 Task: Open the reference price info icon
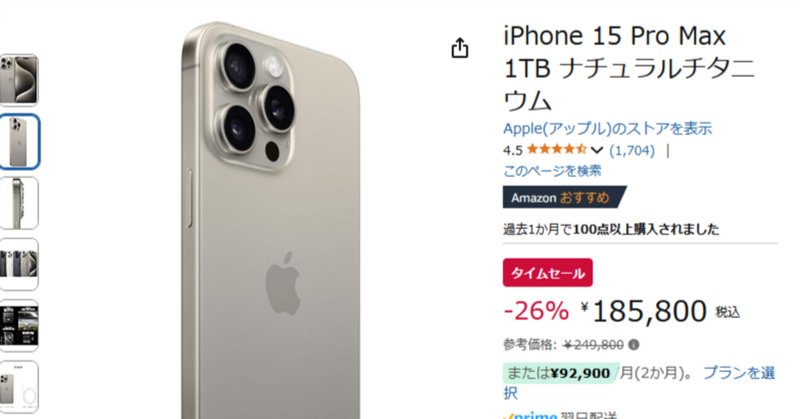click(634, 345)
